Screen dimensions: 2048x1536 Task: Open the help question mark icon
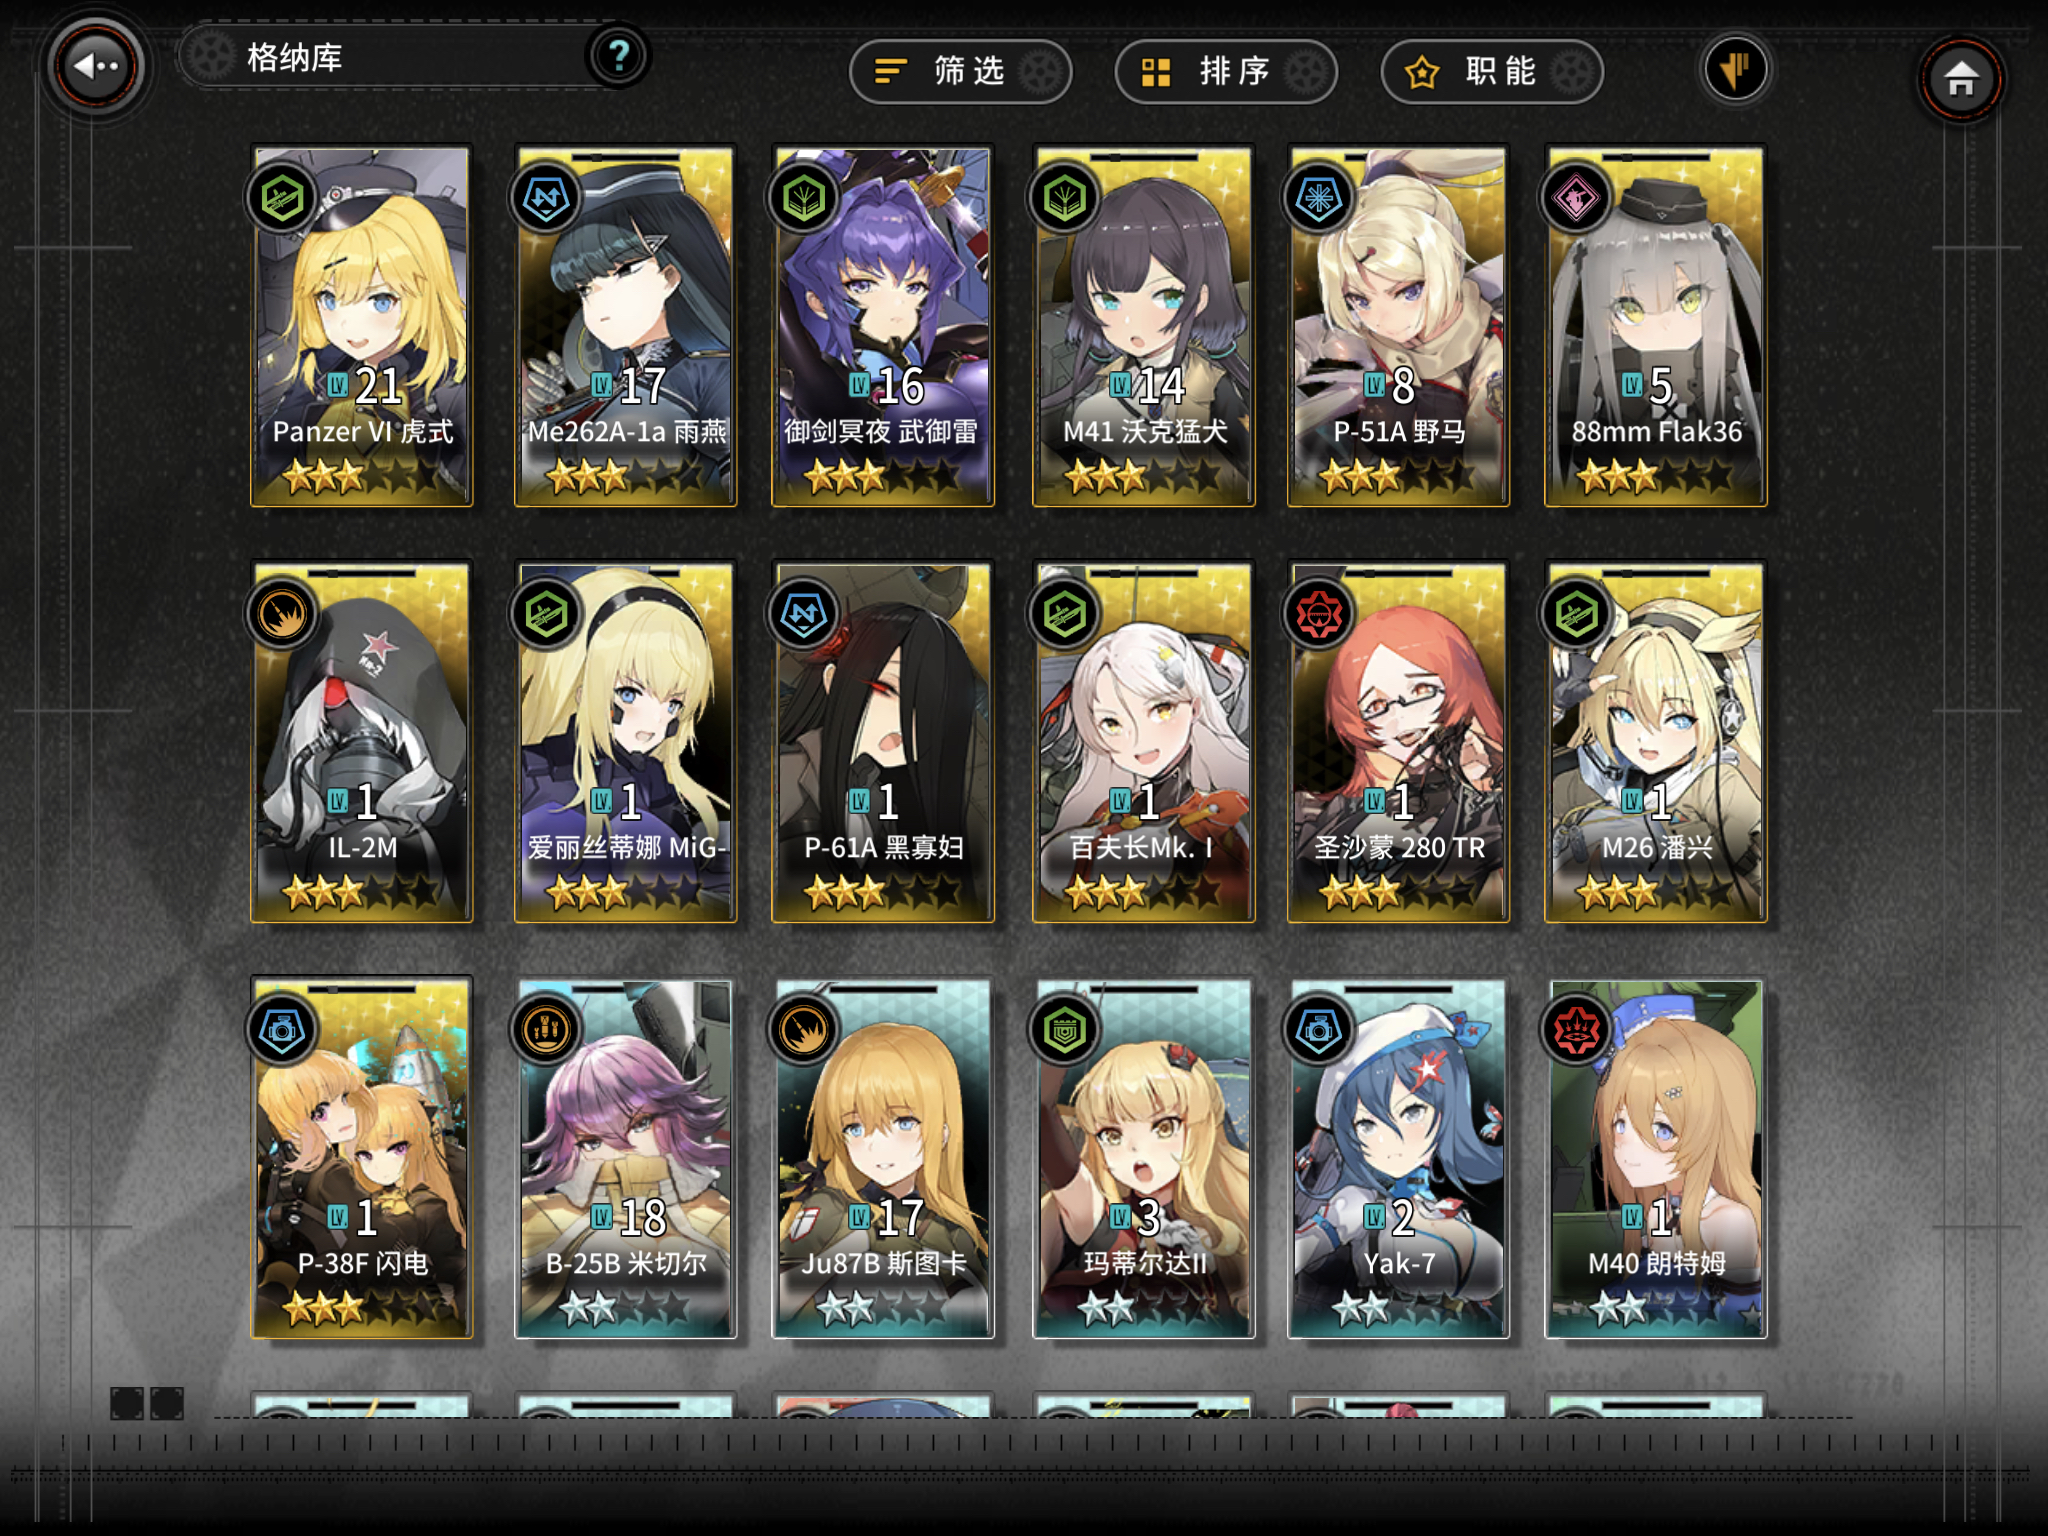tap(619, 55)
